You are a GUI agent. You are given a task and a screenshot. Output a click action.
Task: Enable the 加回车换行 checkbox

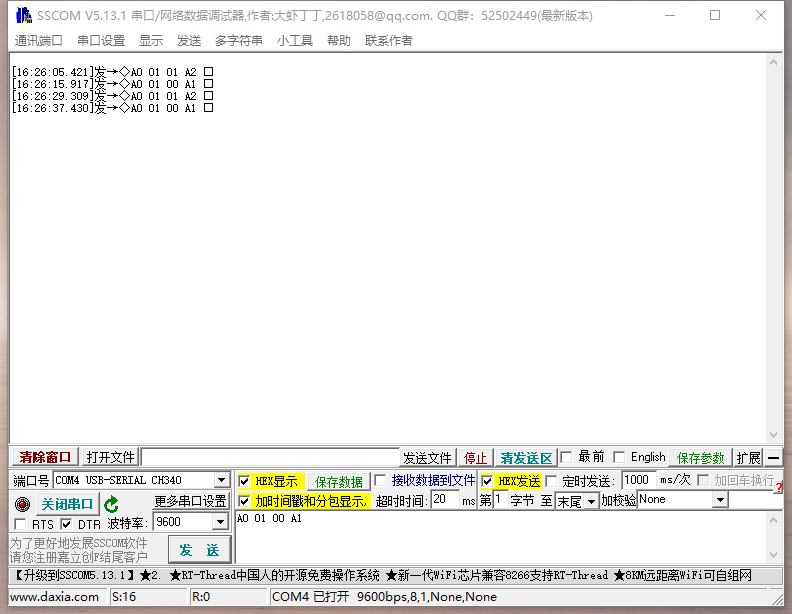(703, 480)
